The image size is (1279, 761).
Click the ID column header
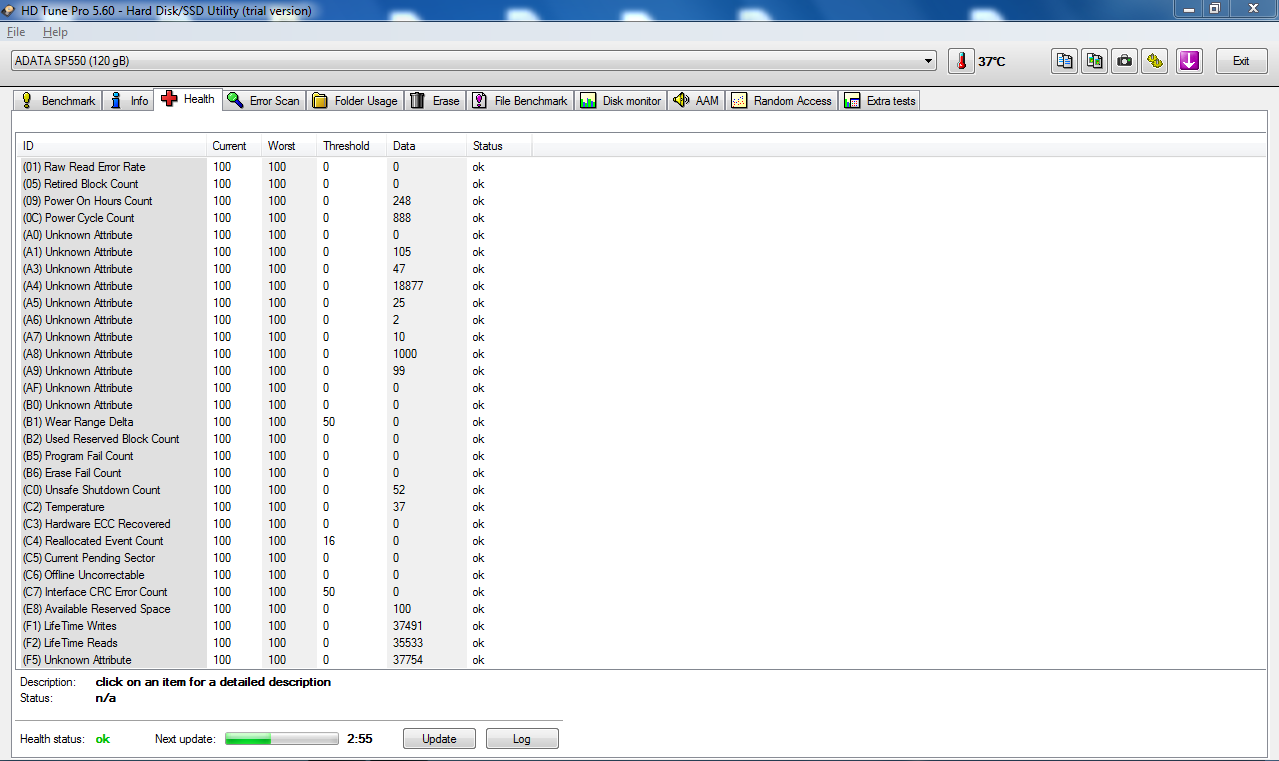111,146
